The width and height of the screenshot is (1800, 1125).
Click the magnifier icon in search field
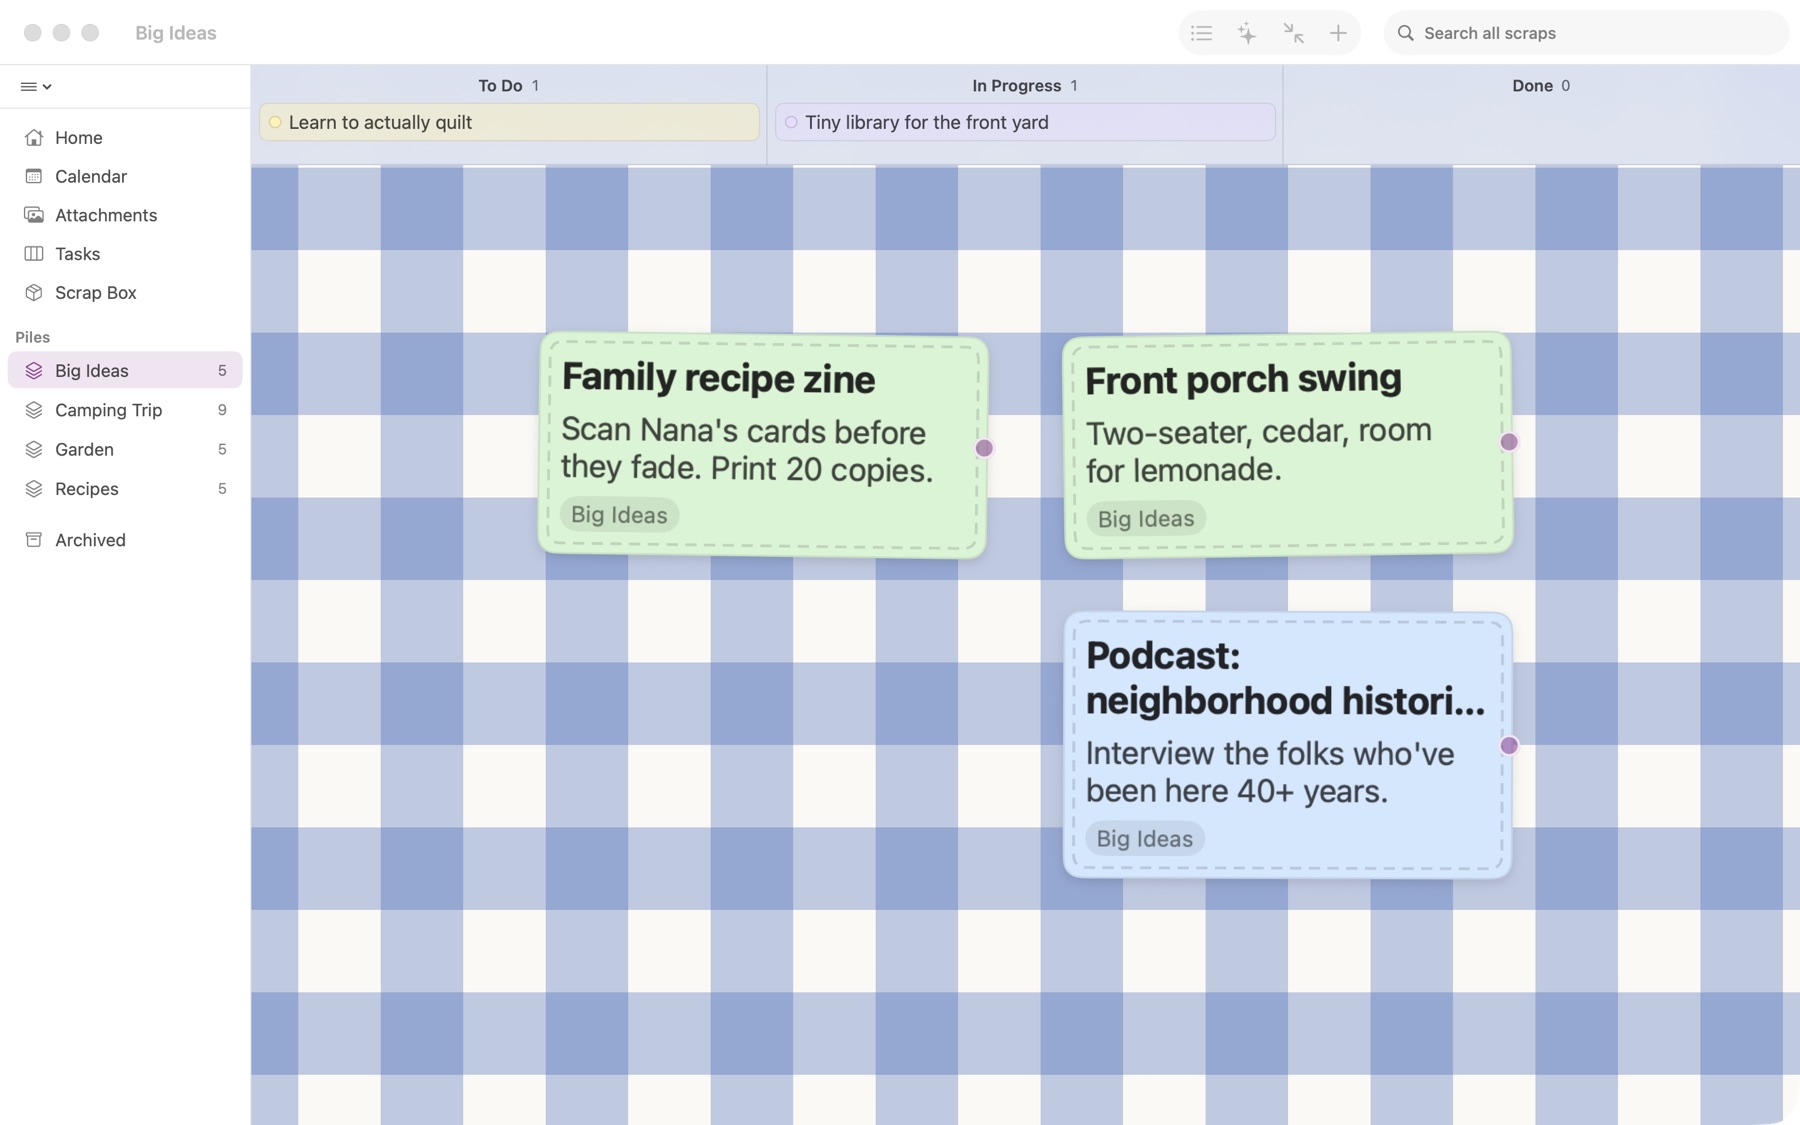click(x=1405, y=33)
